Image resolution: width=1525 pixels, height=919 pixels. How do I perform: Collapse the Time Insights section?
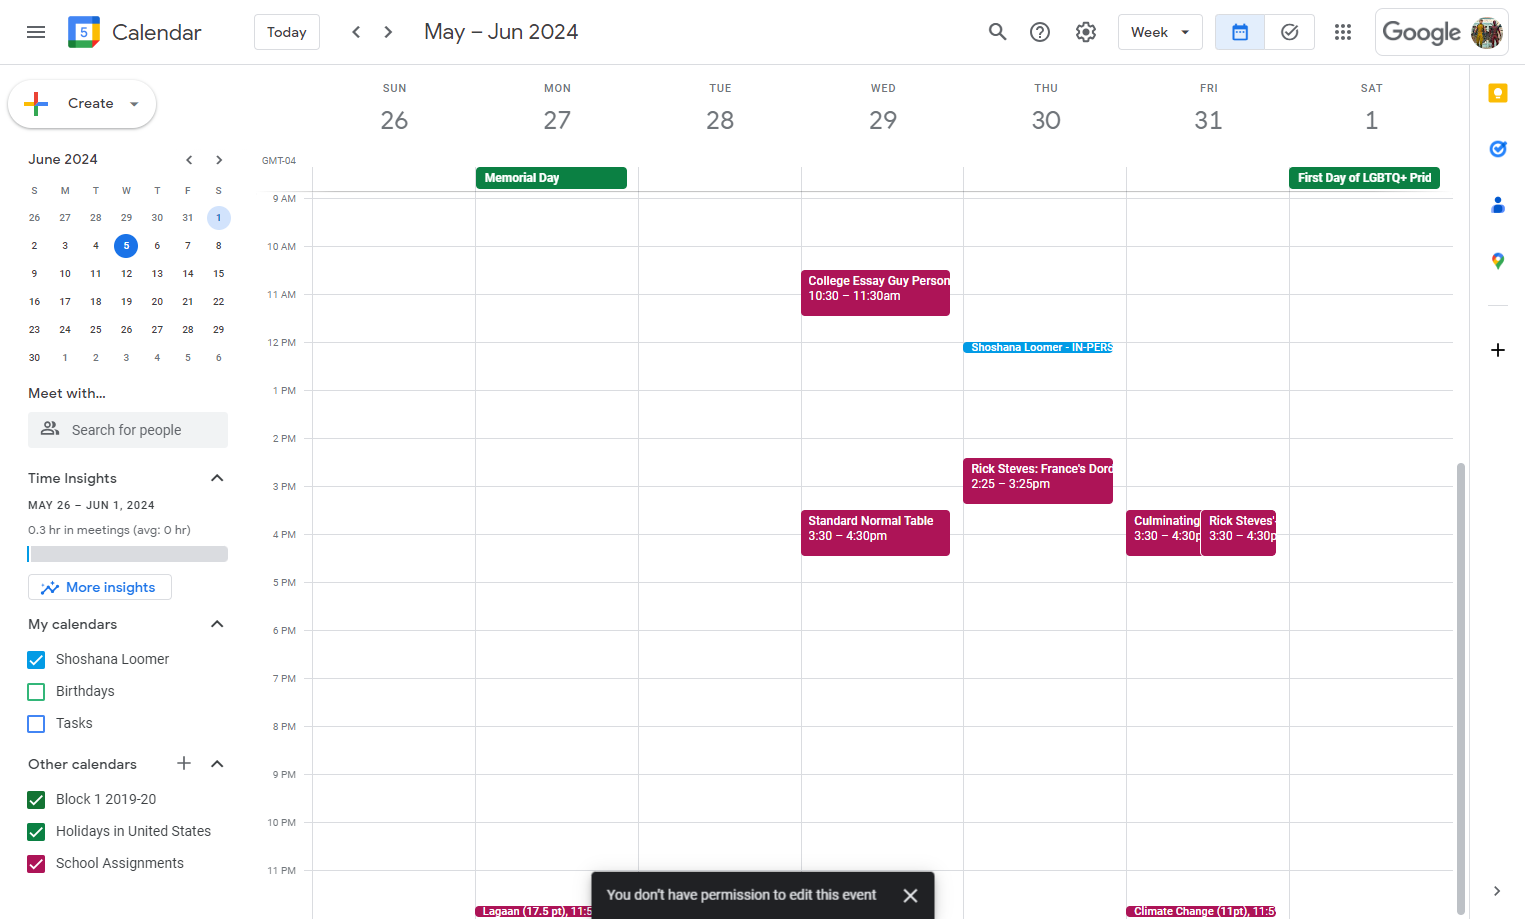coord(217,478)
